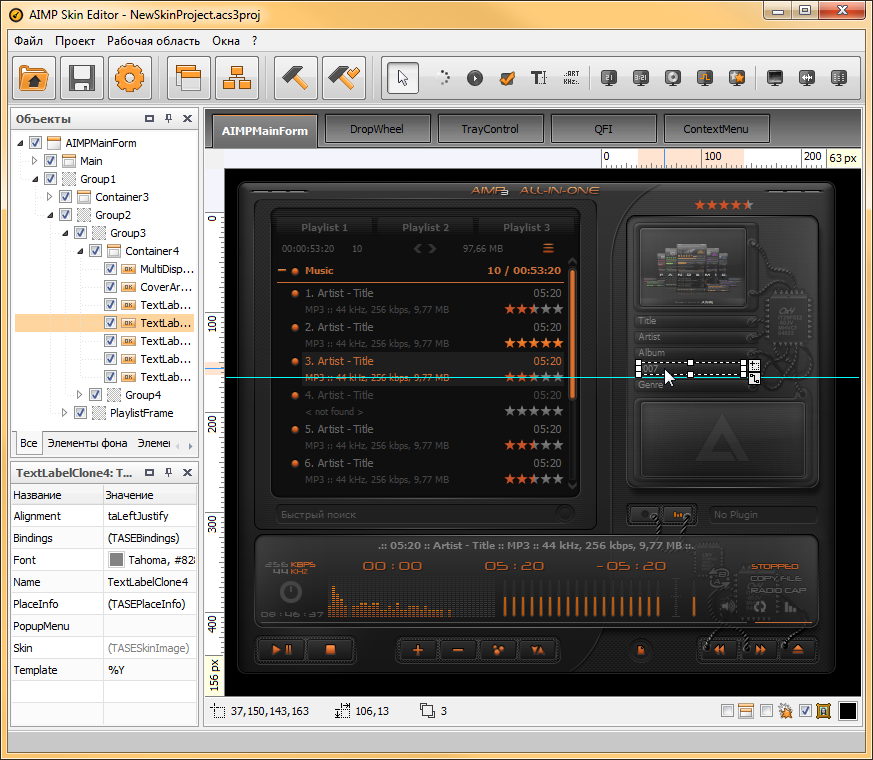Select the checkbox element tool with orange checkmark
Screen dimensions: 873x760
[507, 78]
